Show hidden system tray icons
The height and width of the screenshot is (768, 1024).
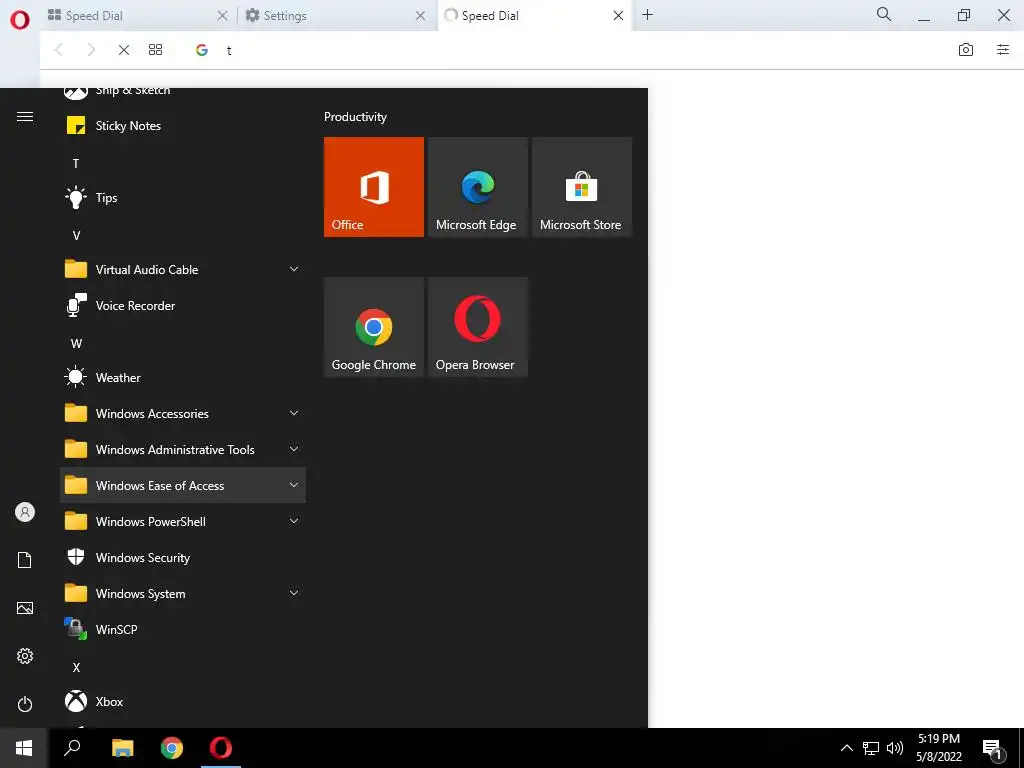[x=846, y=748]
